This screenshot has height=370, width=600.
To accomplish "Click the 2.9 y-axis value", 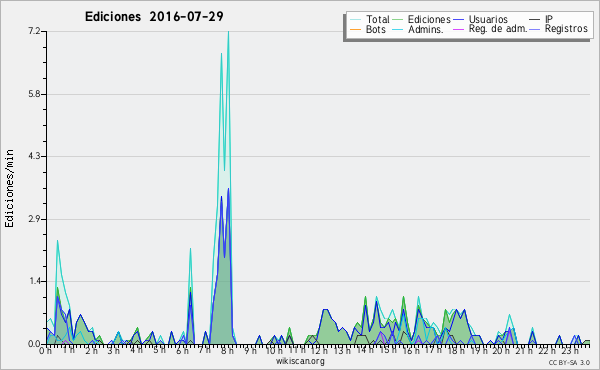I will click(x=34, y=219).
